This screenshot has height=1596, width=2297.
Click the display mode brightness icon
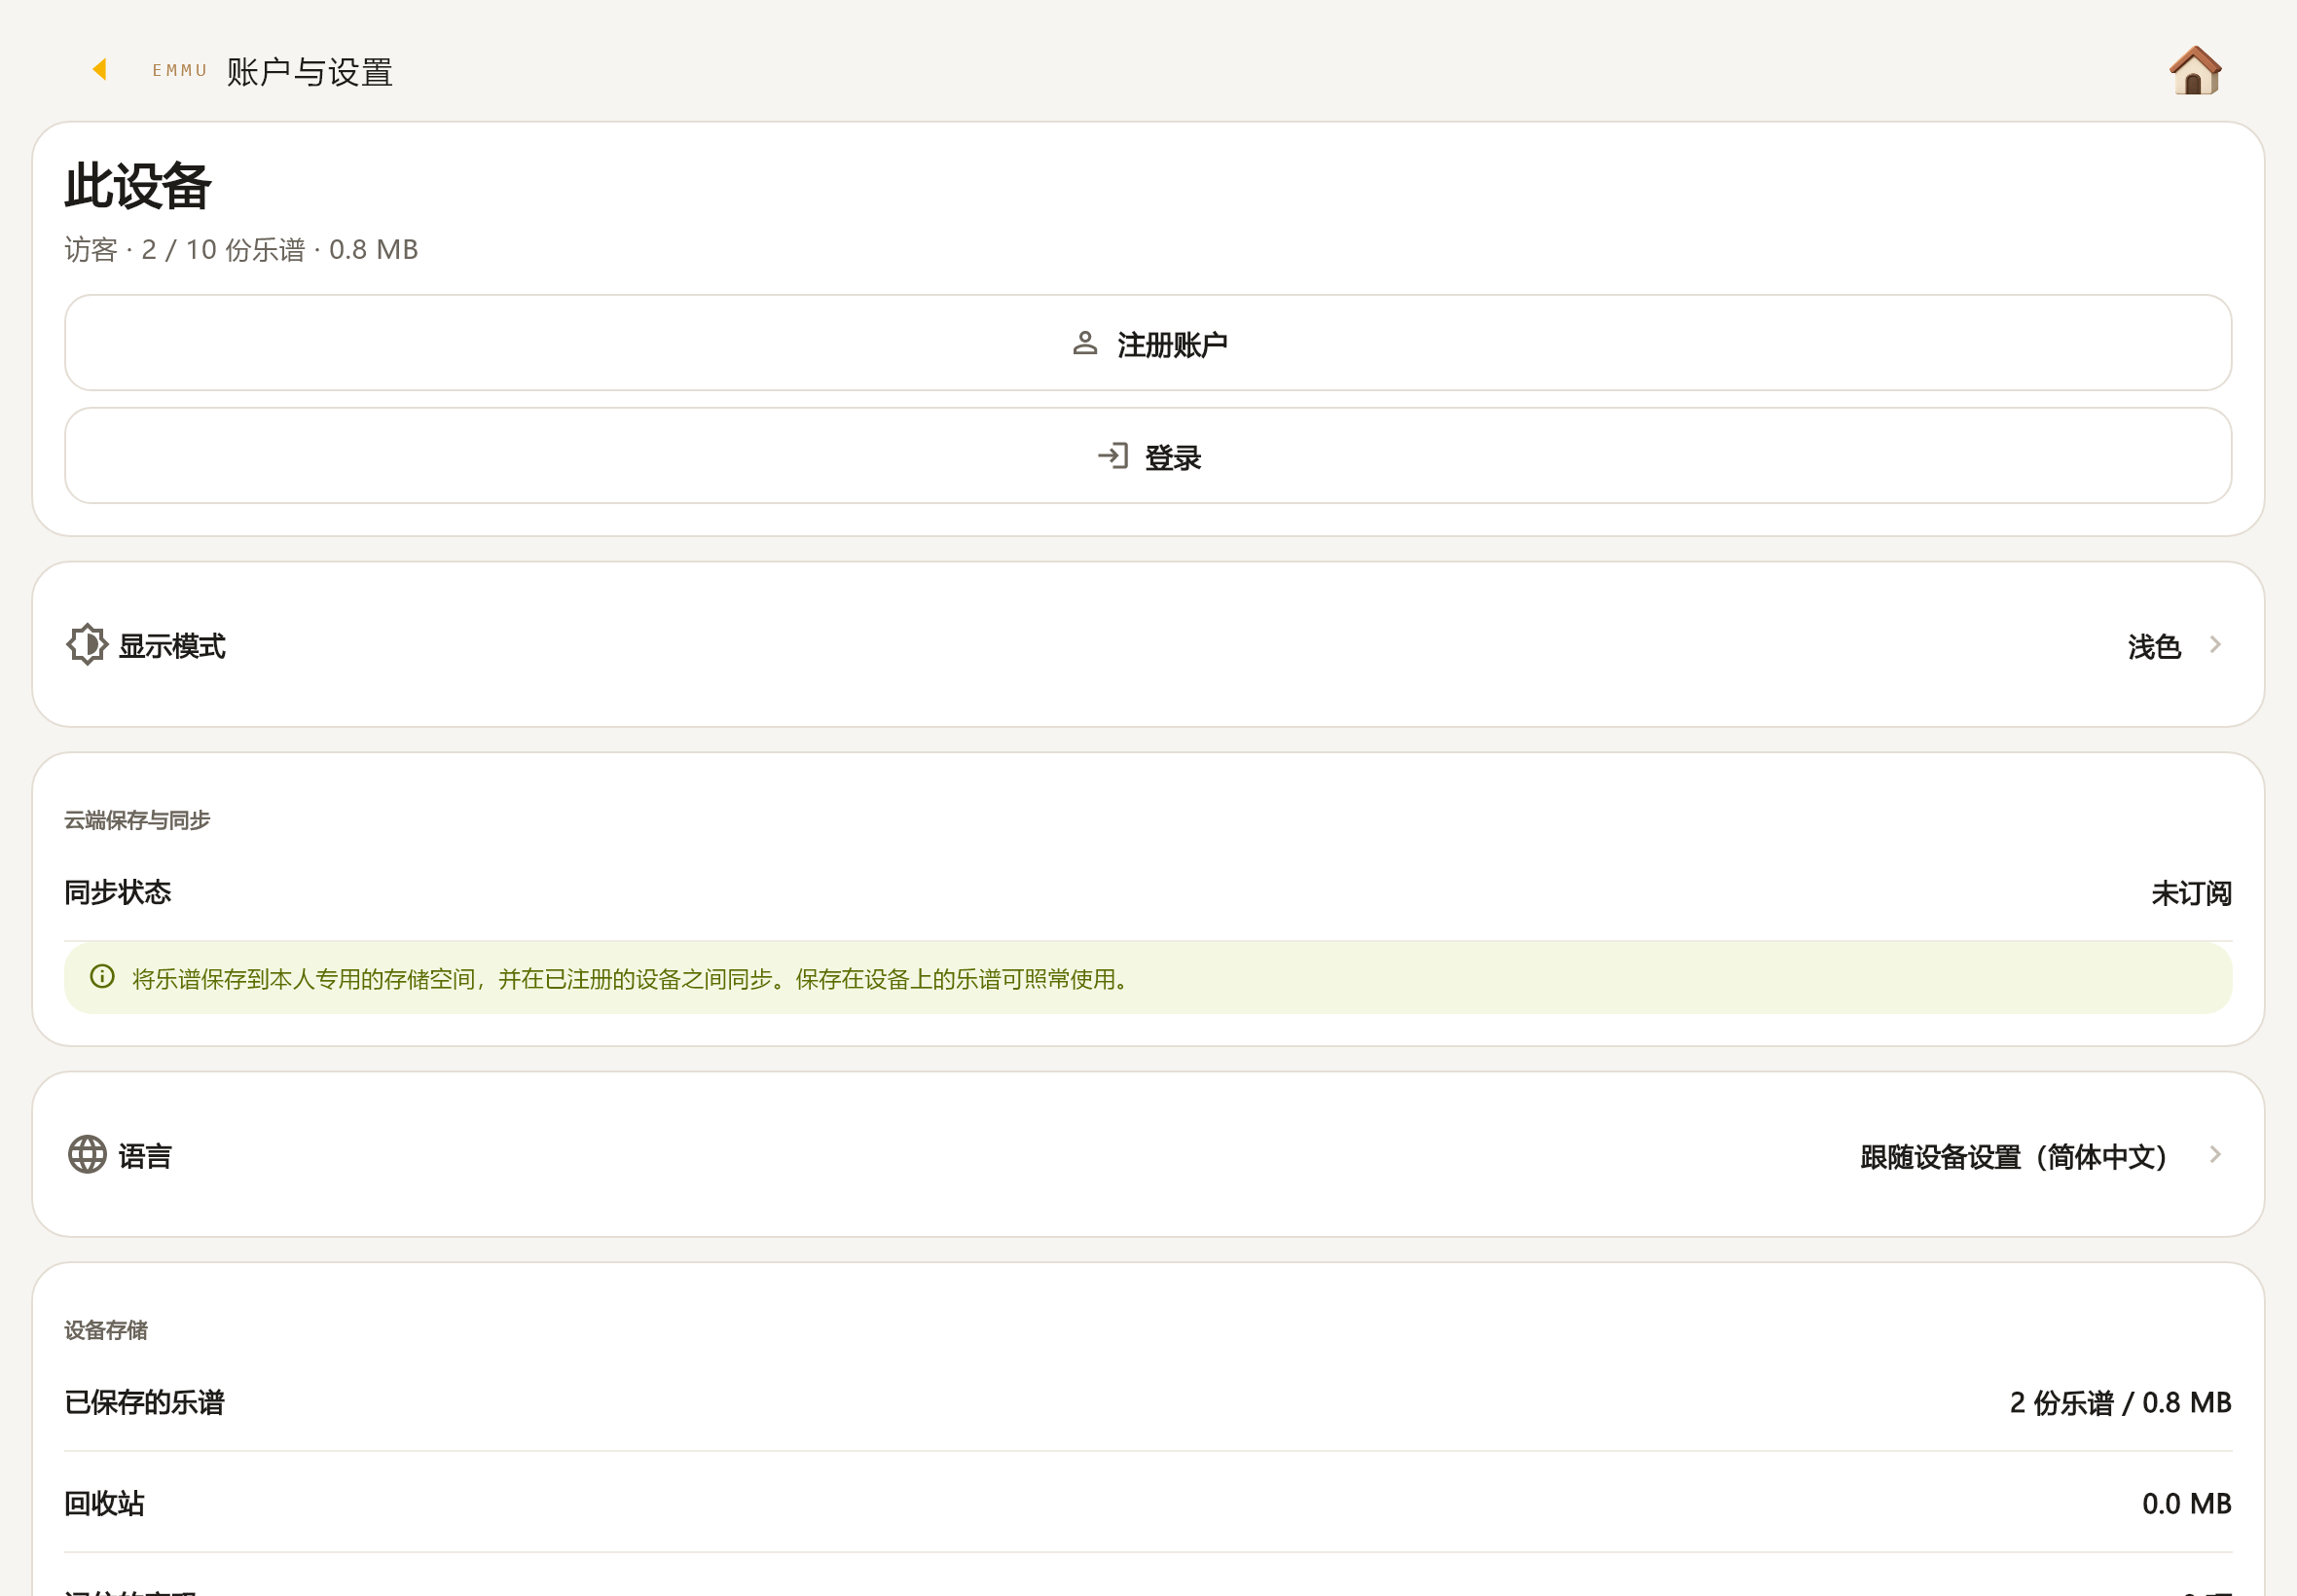coord(87,645)
